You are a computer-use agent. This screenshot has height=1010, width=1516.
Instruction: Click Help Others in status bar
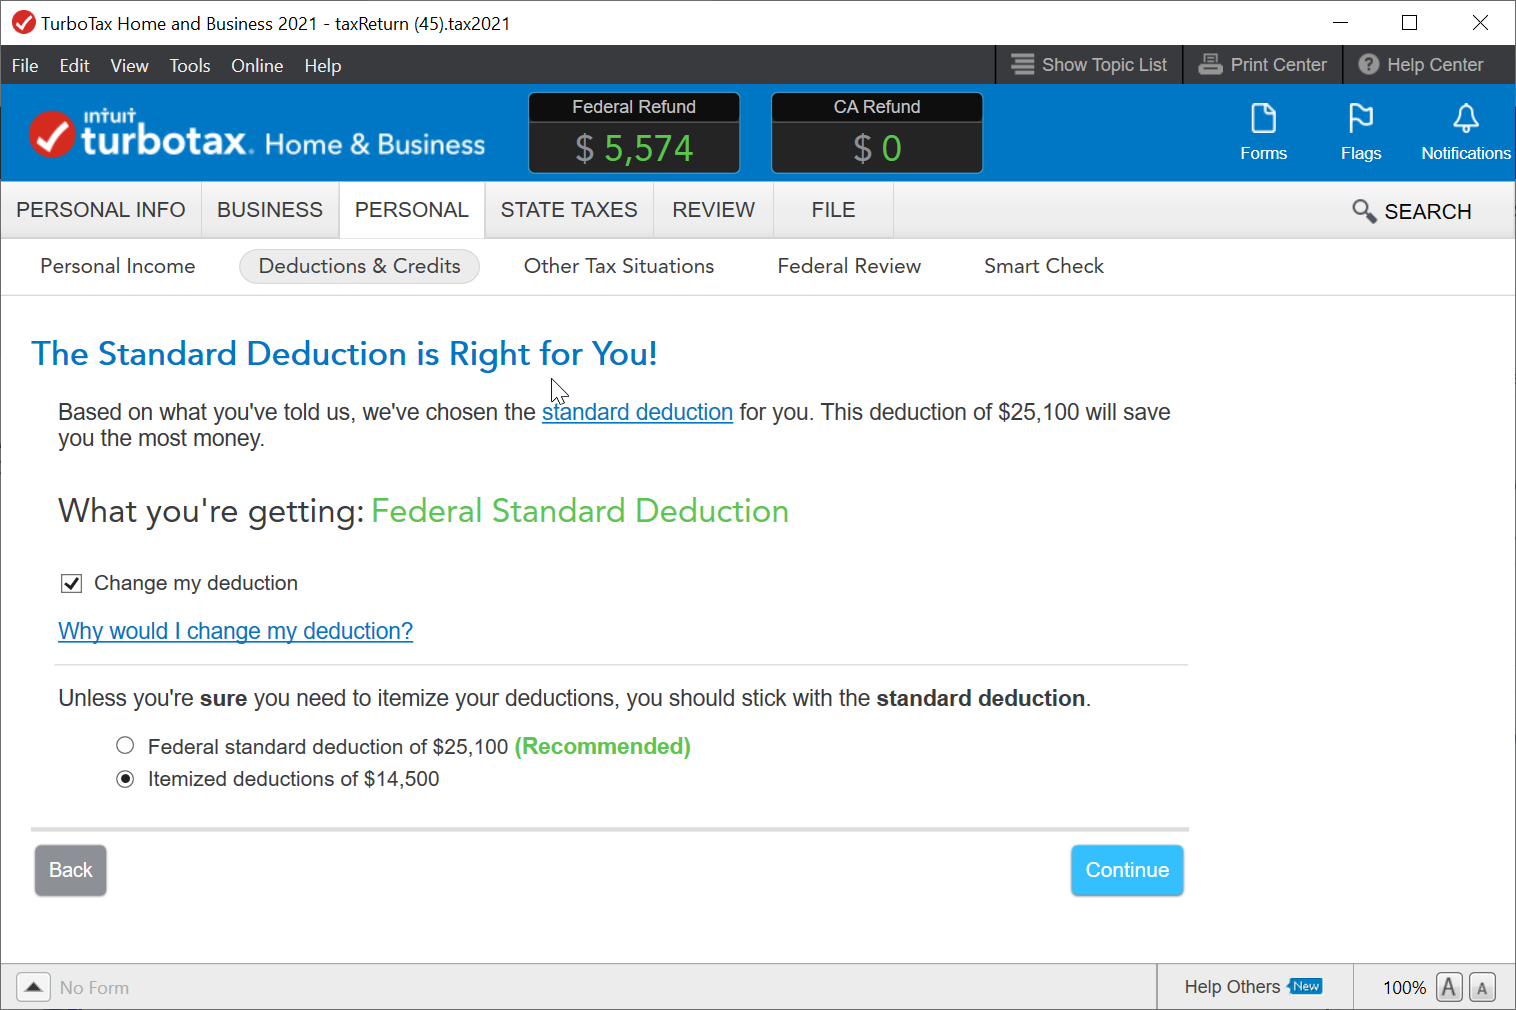tap(1232, 987)
